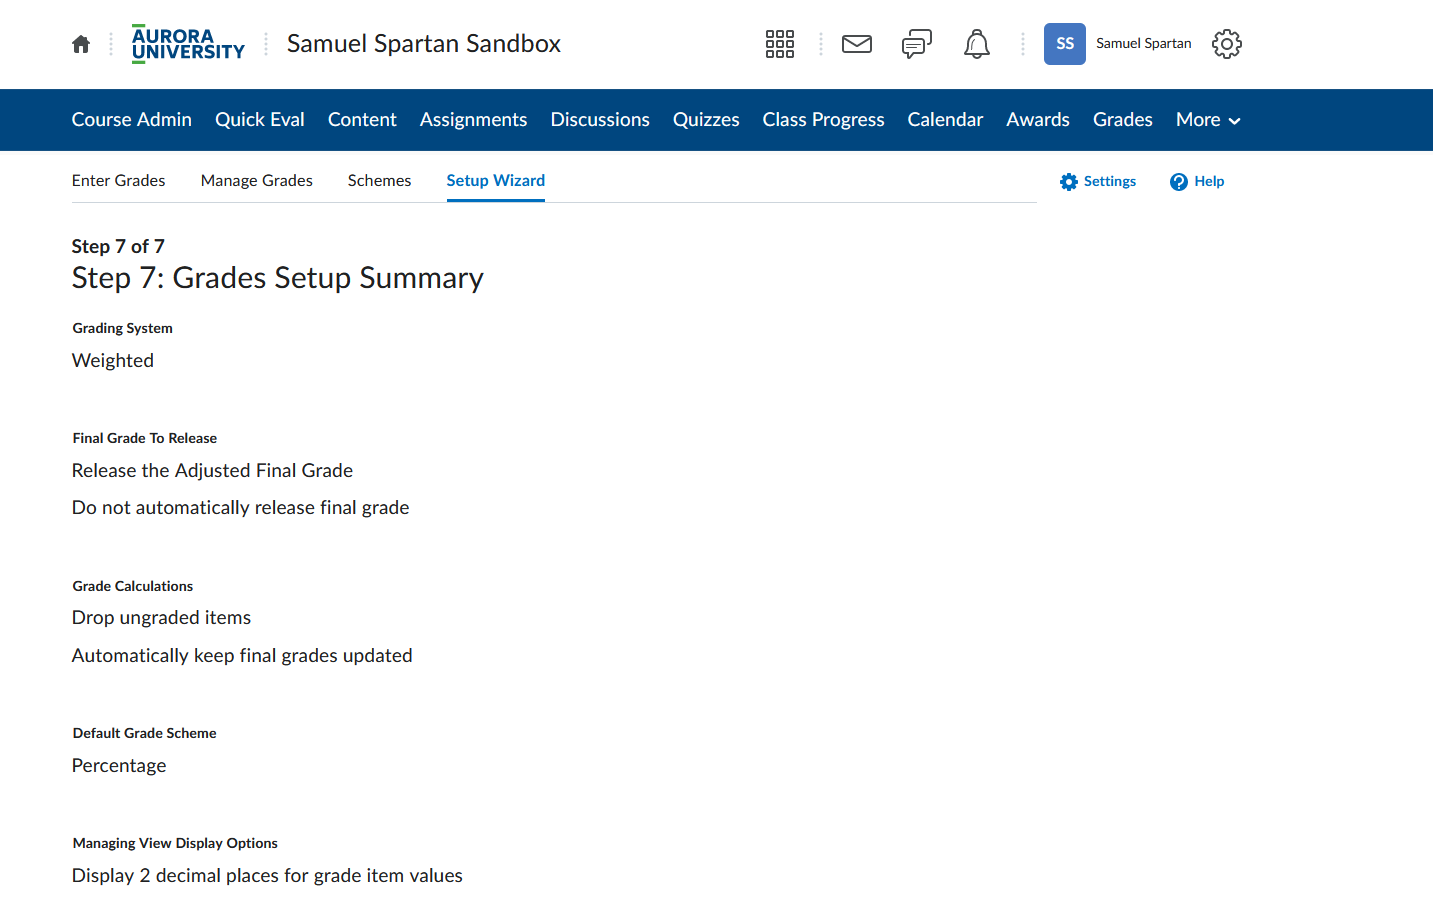This screenshot has height=923, width=1433.
Task: Click the 'Weighted' grading system value
Action: (113, 361)
